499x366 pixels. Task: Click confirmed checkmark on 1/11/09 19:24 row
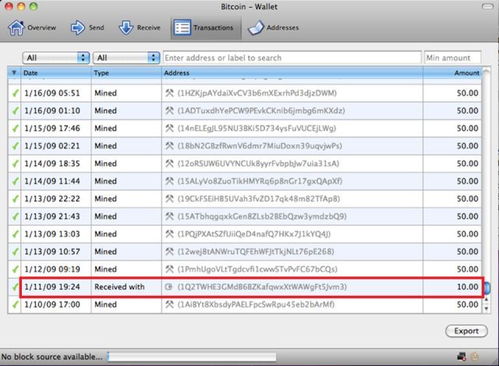(x=15, y=287)
